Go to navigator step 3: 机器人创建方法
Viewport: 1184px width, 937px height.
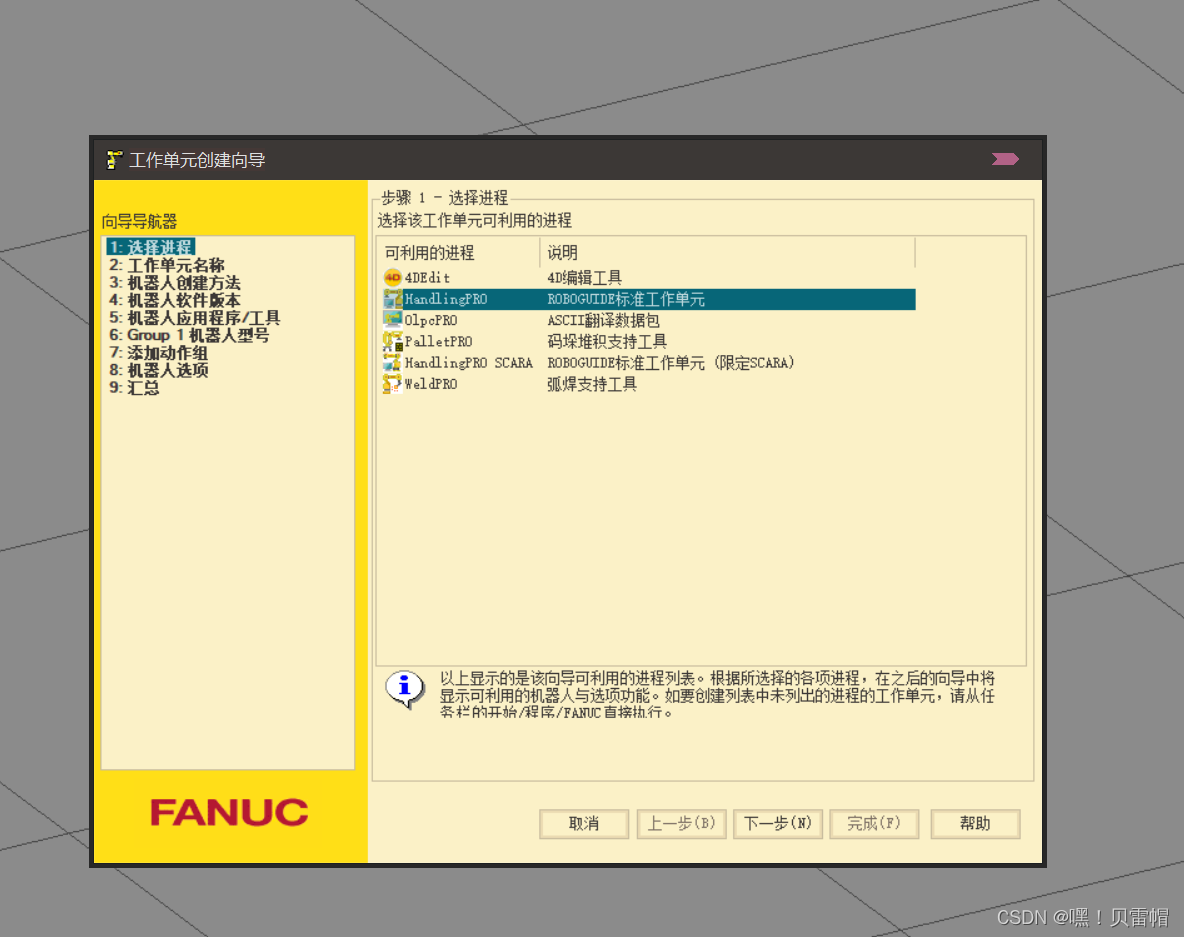click(174, 282)
